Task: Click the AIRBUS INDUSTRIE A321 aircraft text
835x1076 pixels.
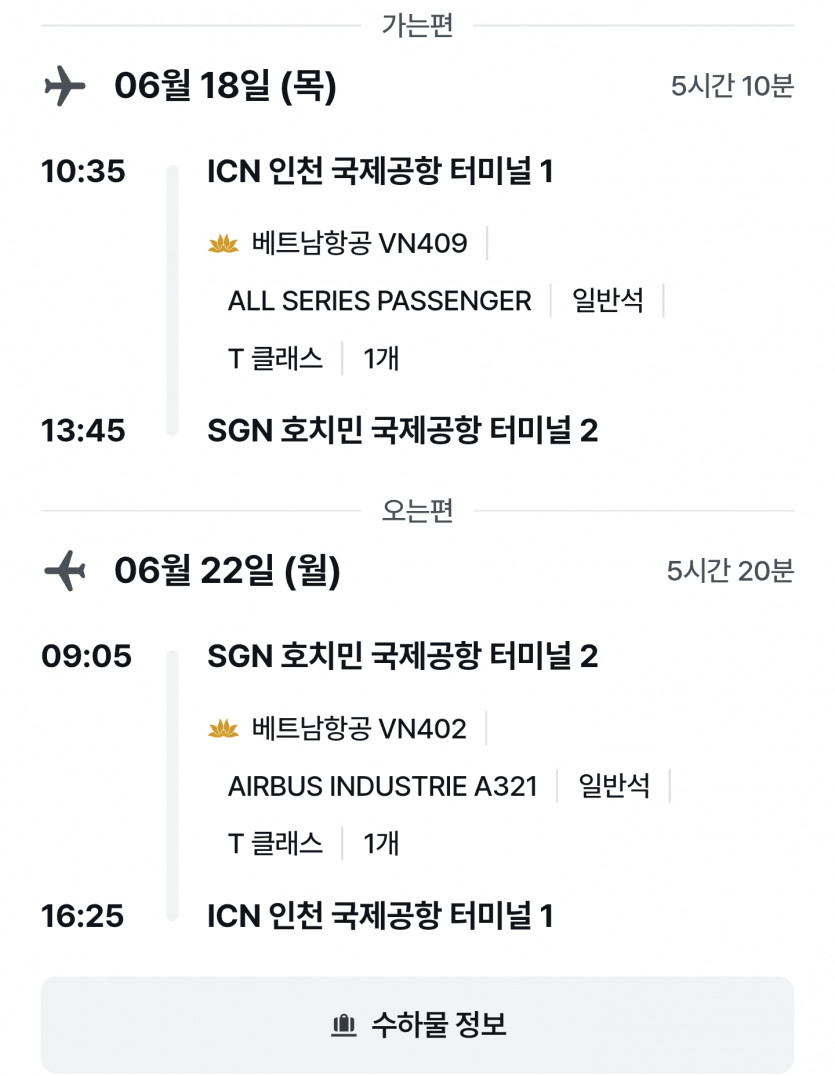Action: point(382,786)
